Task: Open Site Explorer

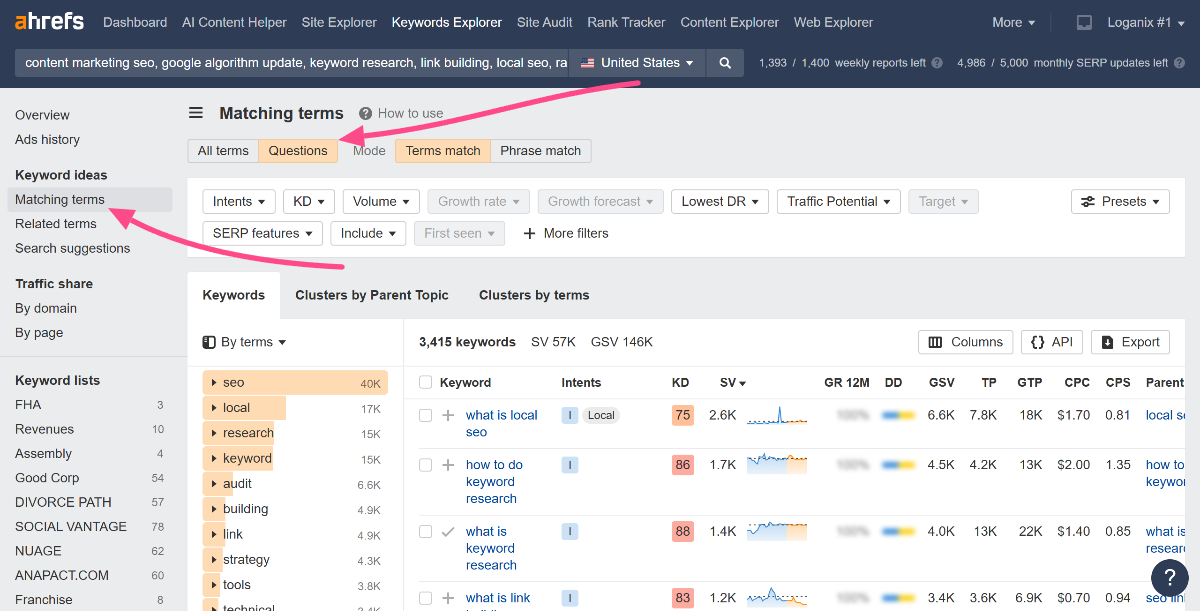Action: coord(339,22)
